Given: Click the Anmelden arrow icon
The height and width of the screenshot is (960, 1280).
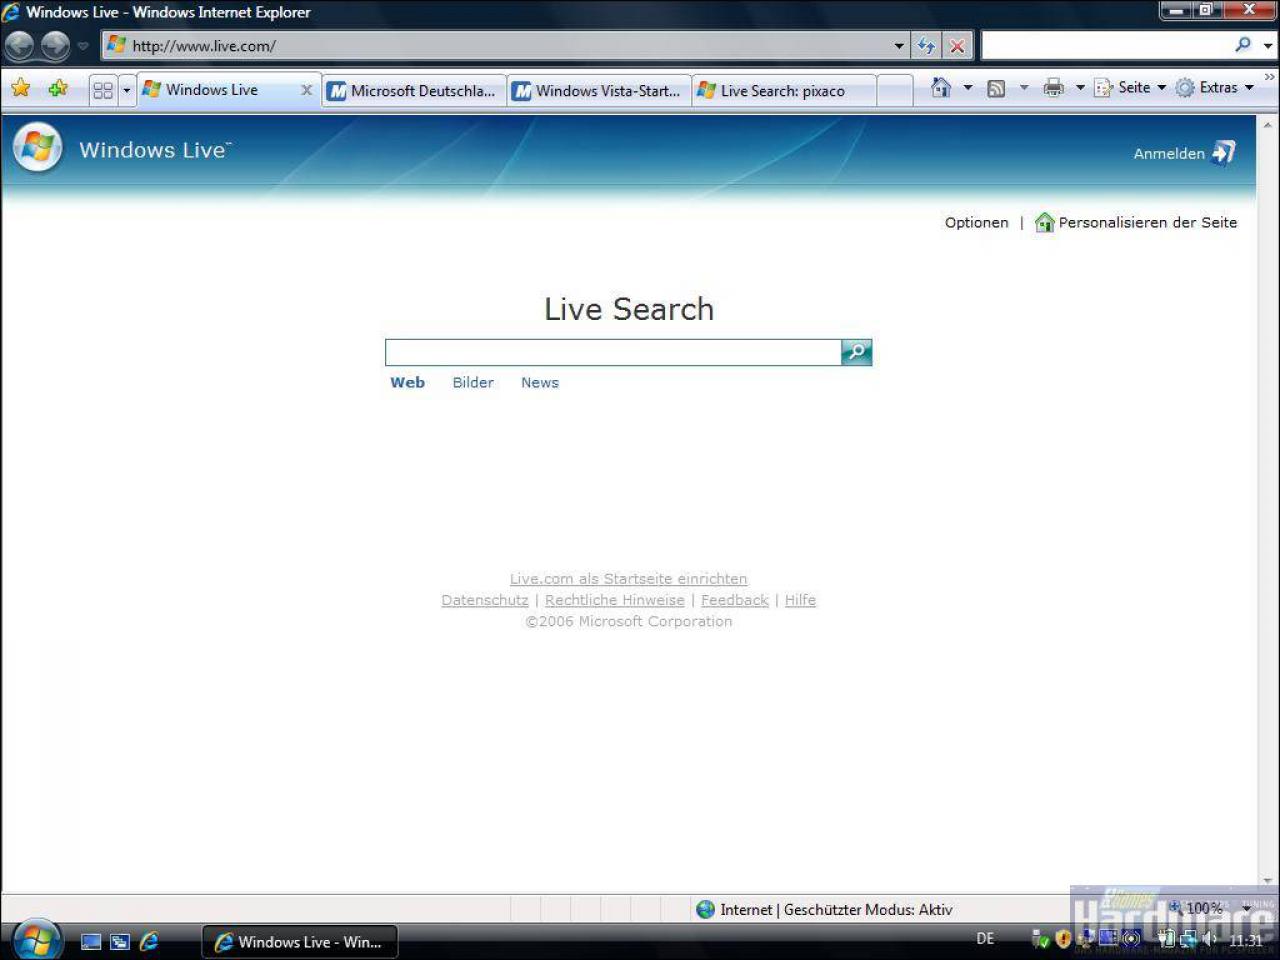Looking at the screenshot, I should [x=1224, y=152].
